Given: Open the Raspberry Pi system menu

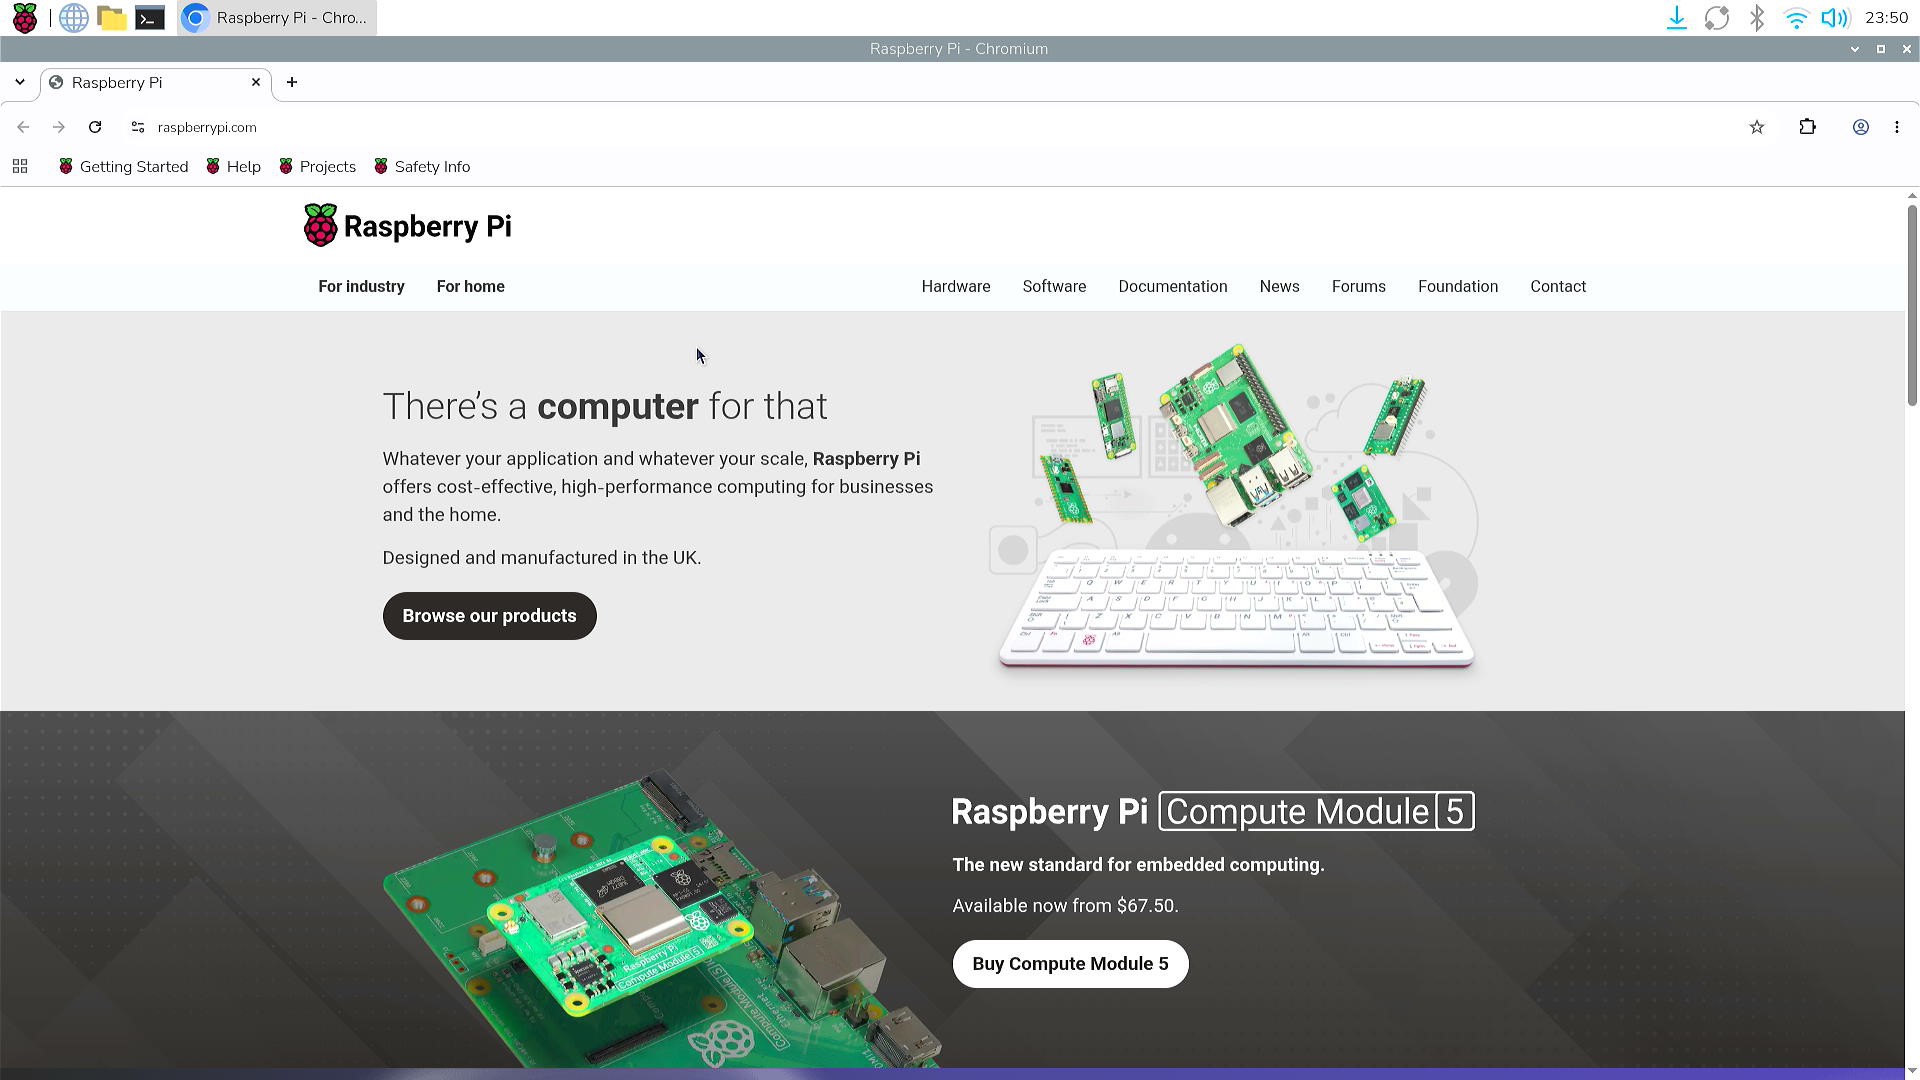Looking at the screenshot, I should [x=25, y=18].
